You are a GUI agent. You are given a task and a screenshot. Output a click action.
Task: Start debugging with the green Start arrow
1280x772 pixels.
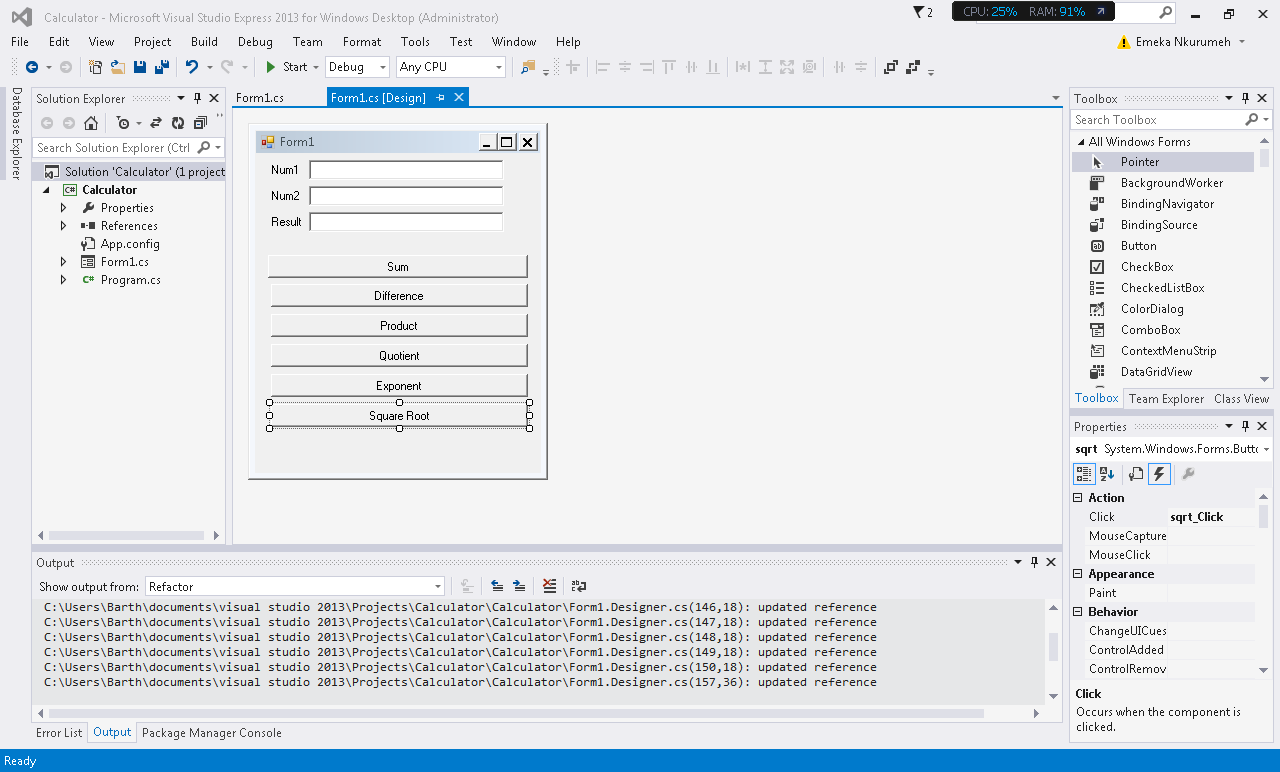pos(286,67)
